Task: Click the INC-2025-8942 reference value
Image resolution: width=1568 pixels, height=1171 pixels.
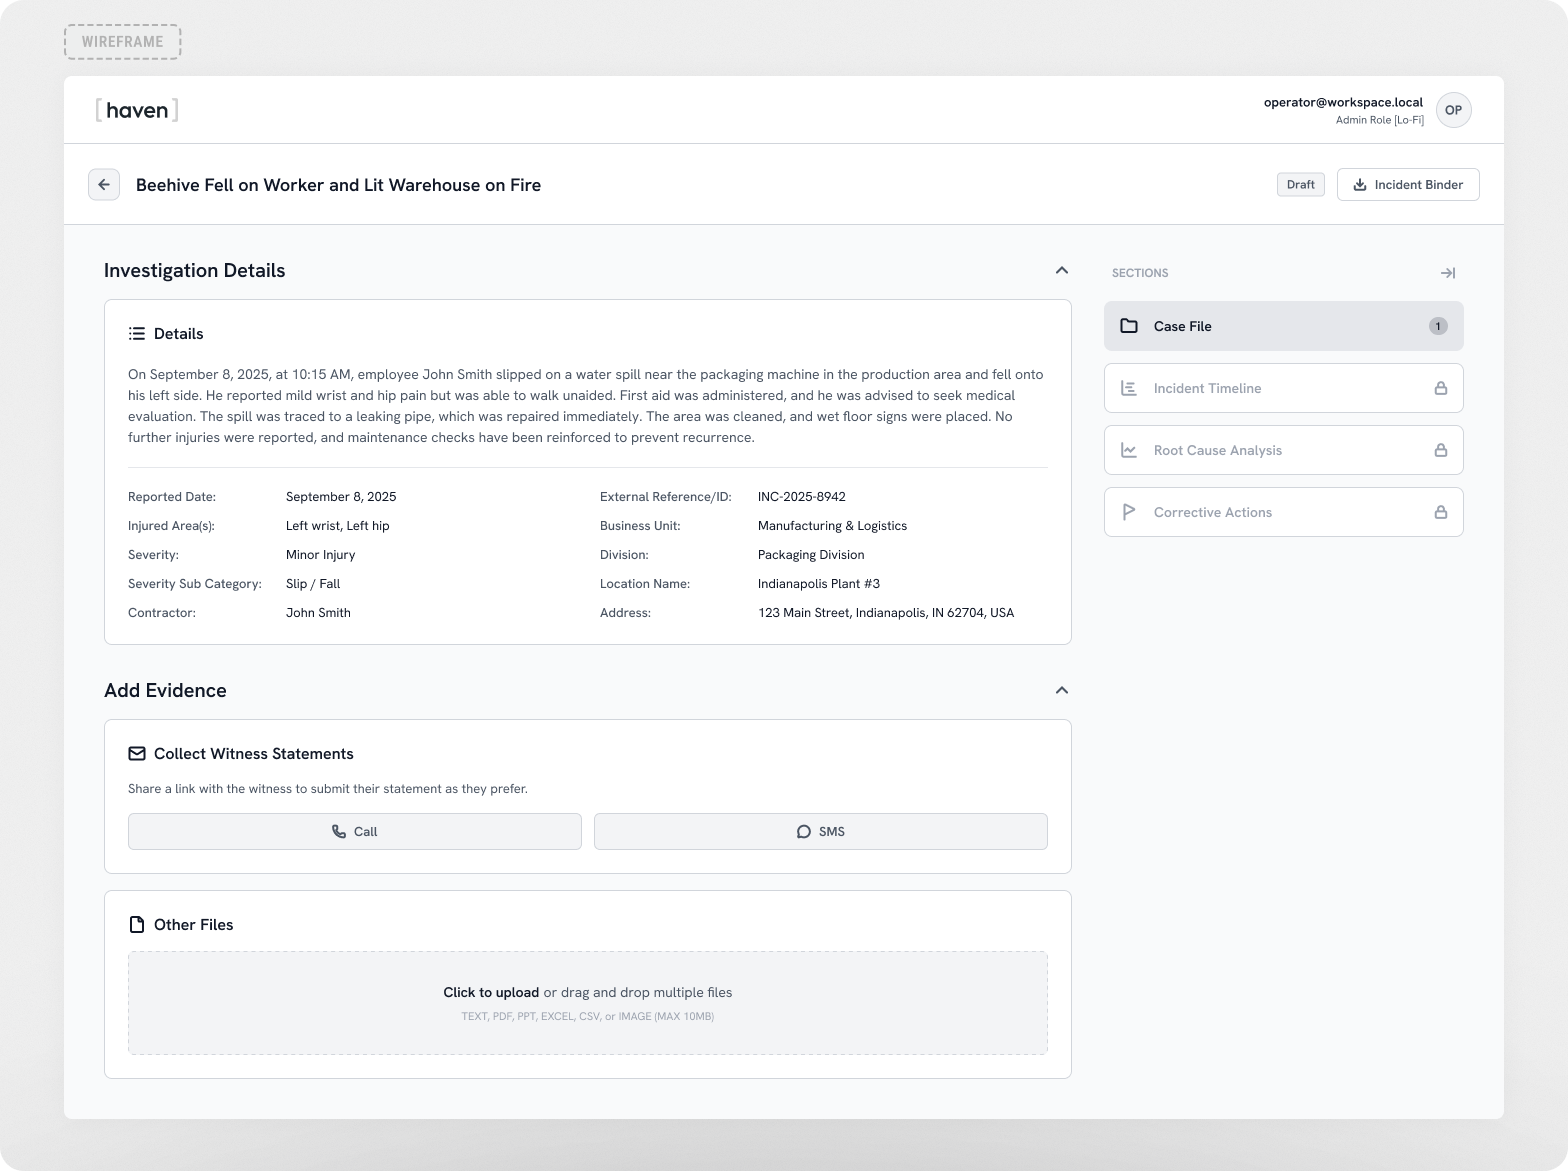Action: (802, 497)
